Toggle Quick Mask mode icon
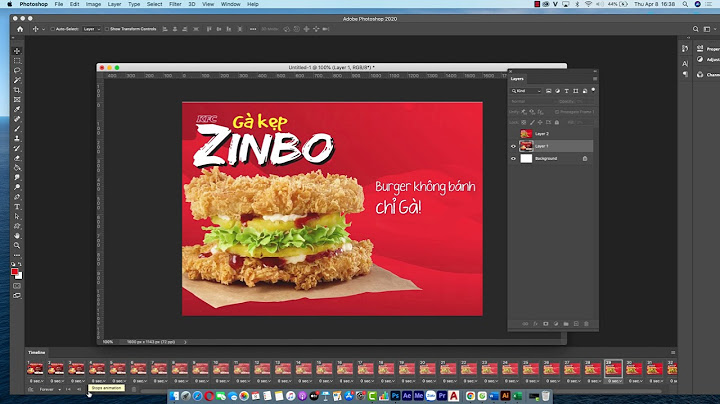The height and width of the screenshot is (404, 720). coord(17,286)
